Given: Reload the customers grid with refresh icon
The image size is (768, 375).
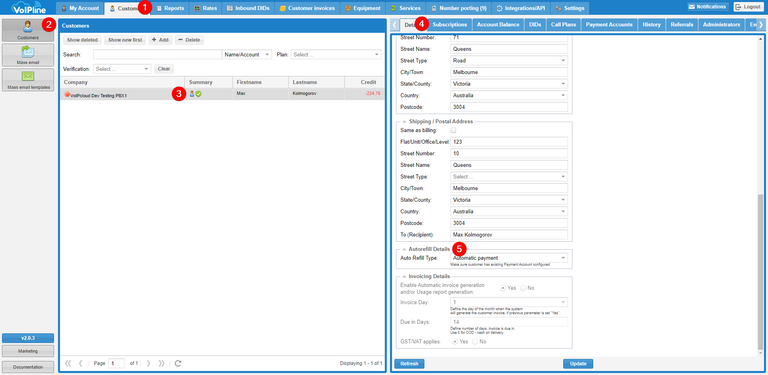Looking at the screenshot, I should [x=178, y=363].
